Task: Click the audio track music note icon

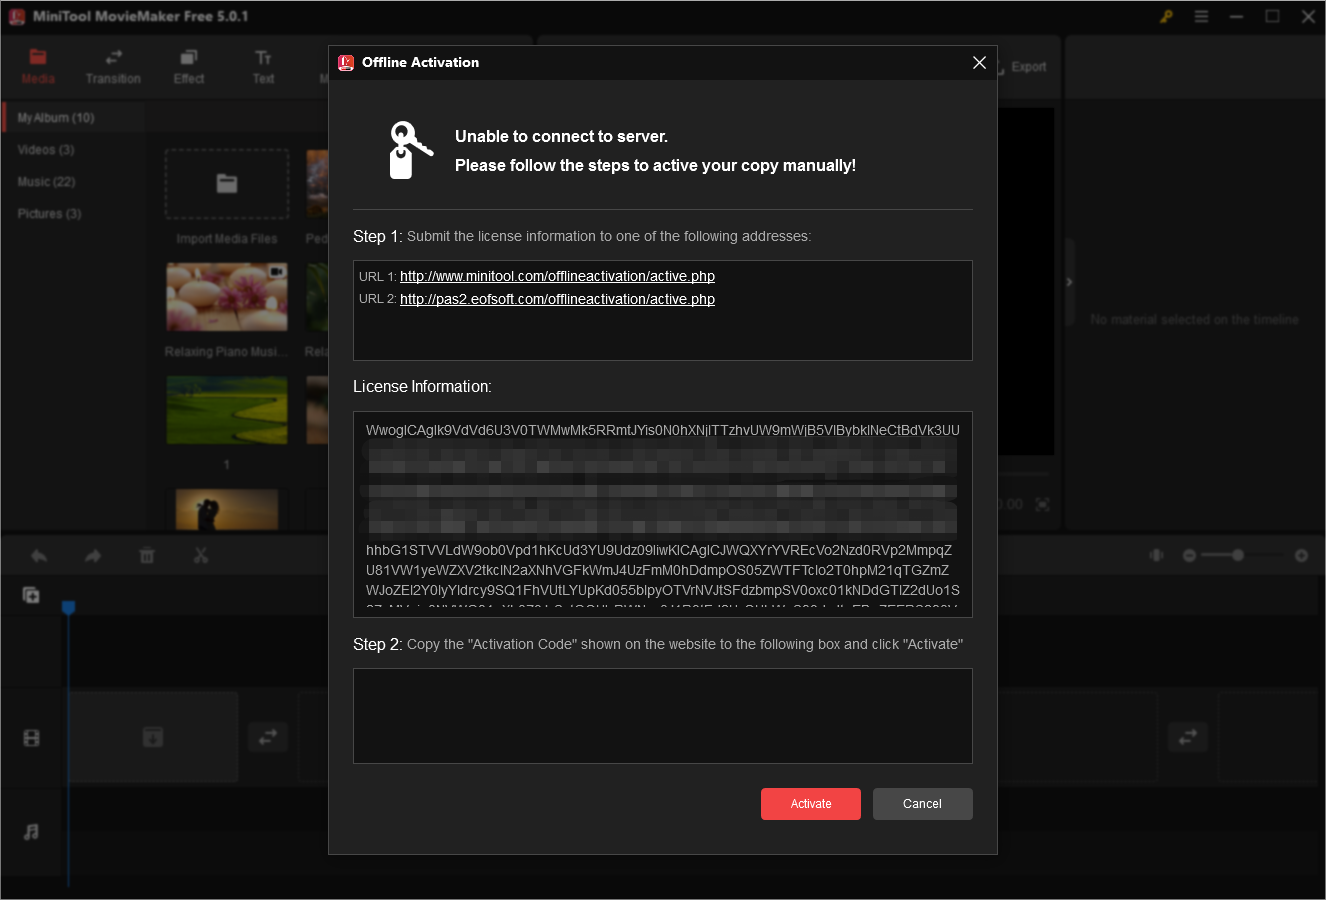Action: (31, 832)
